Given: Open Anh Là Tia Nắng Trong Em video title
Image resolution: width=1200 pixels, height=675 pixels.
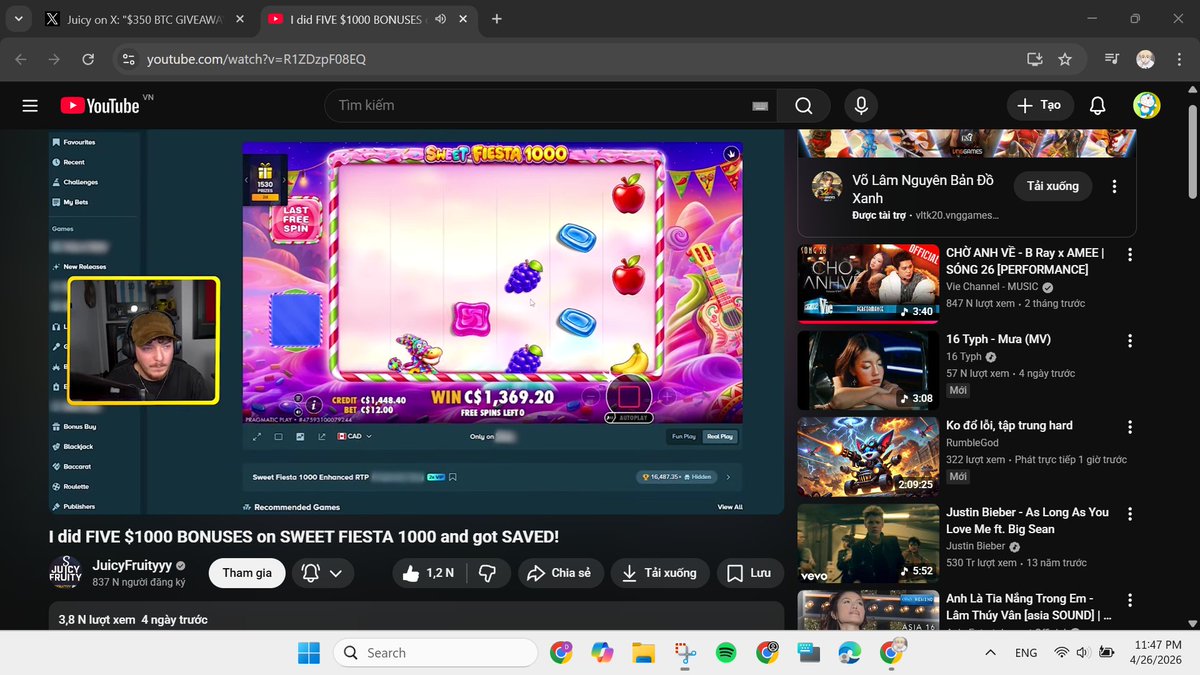Looking at the screenshot, I should click(1028, 607).
